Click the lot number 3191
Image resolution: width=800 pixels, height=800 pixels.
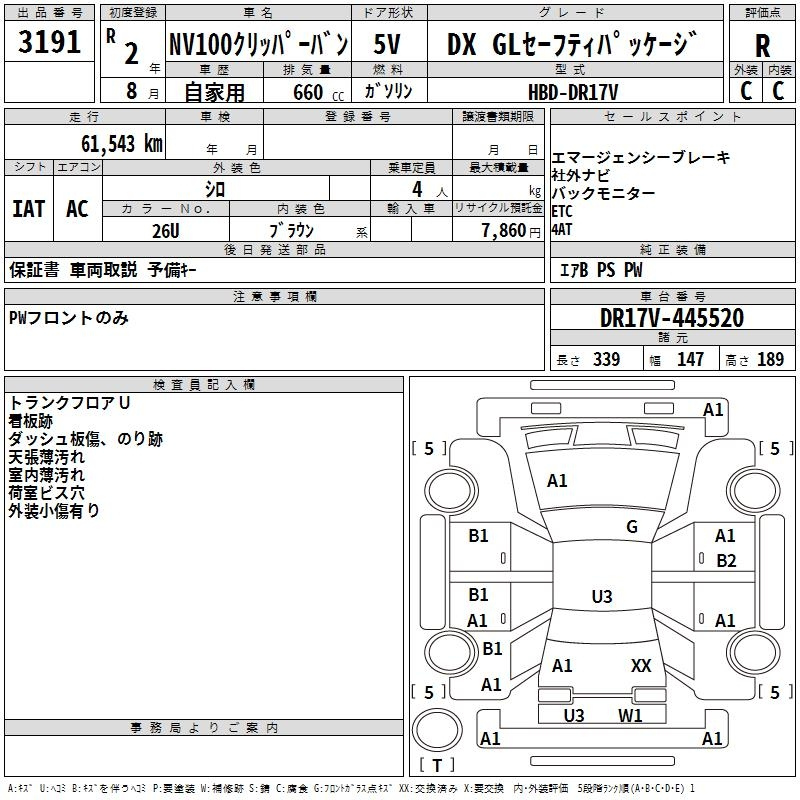pyautogui.click(x=49, y=43)
